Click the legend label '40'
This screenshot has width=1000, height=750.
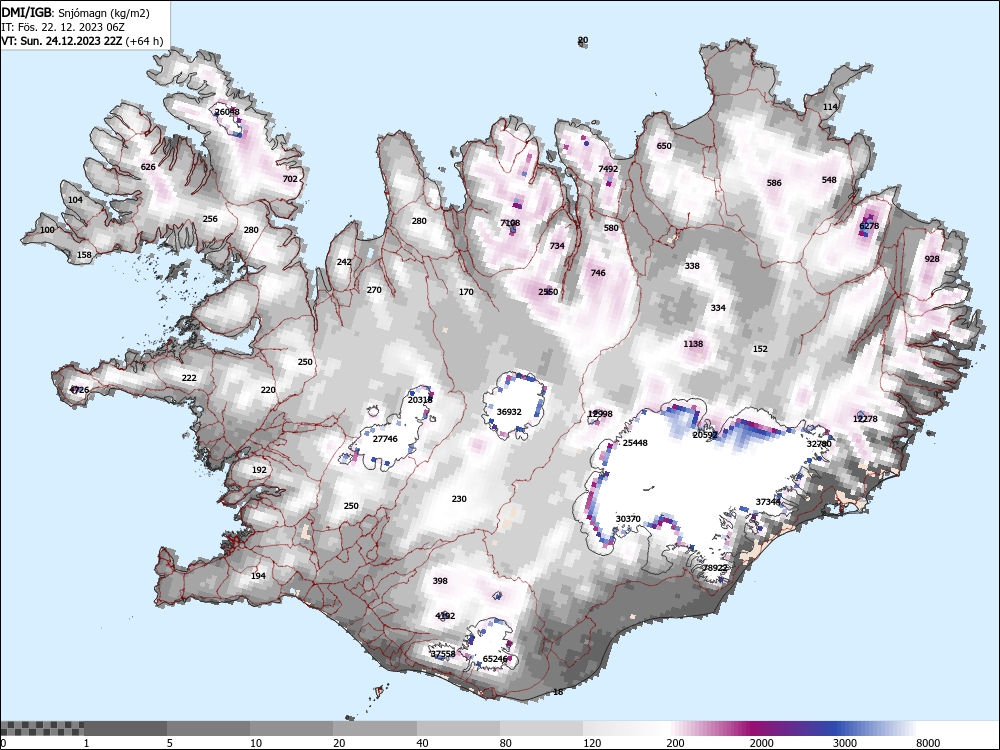click(x=423, y=743)
